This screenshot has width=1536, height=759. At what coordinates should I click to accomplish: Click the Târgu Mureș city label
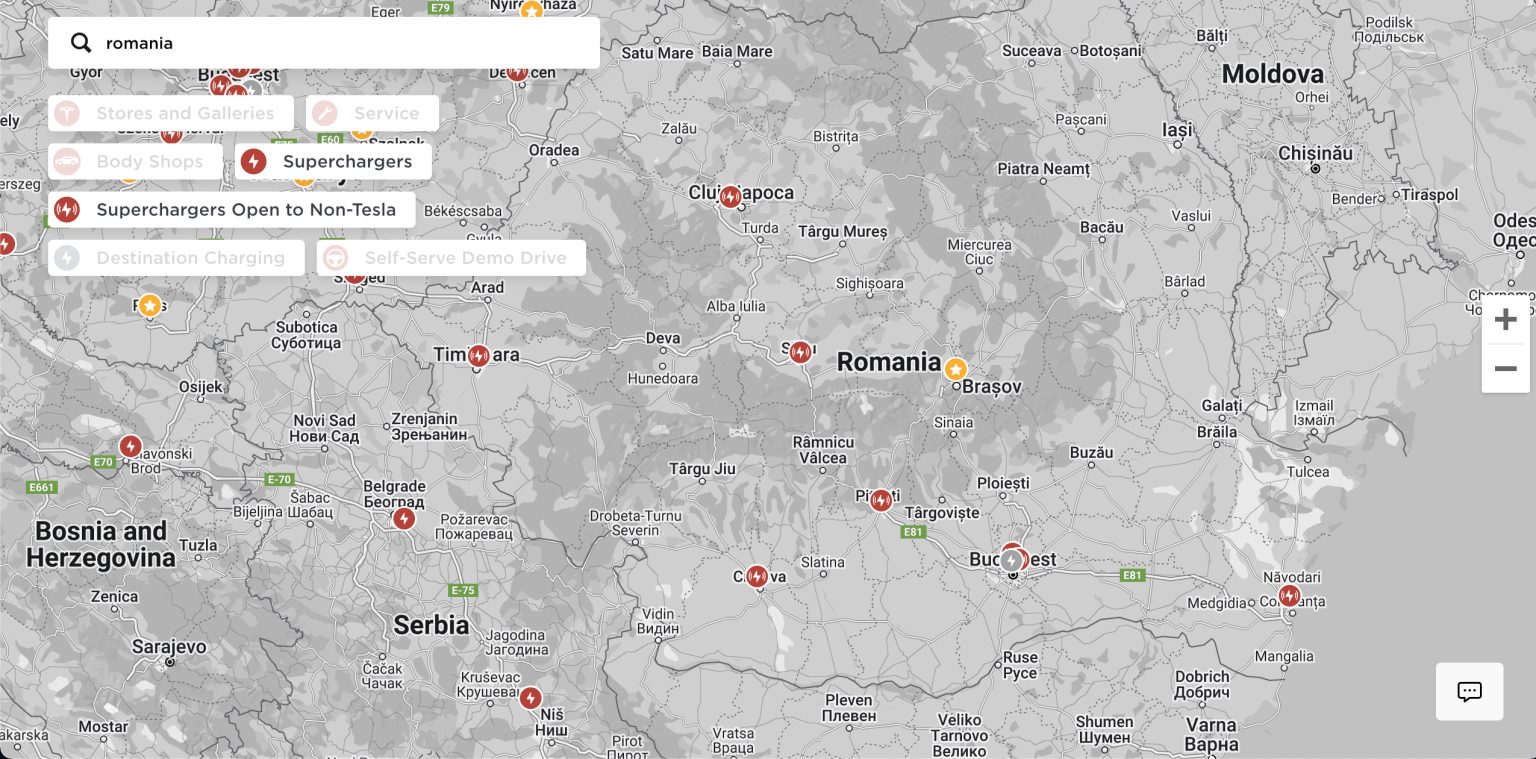[843, 231]
